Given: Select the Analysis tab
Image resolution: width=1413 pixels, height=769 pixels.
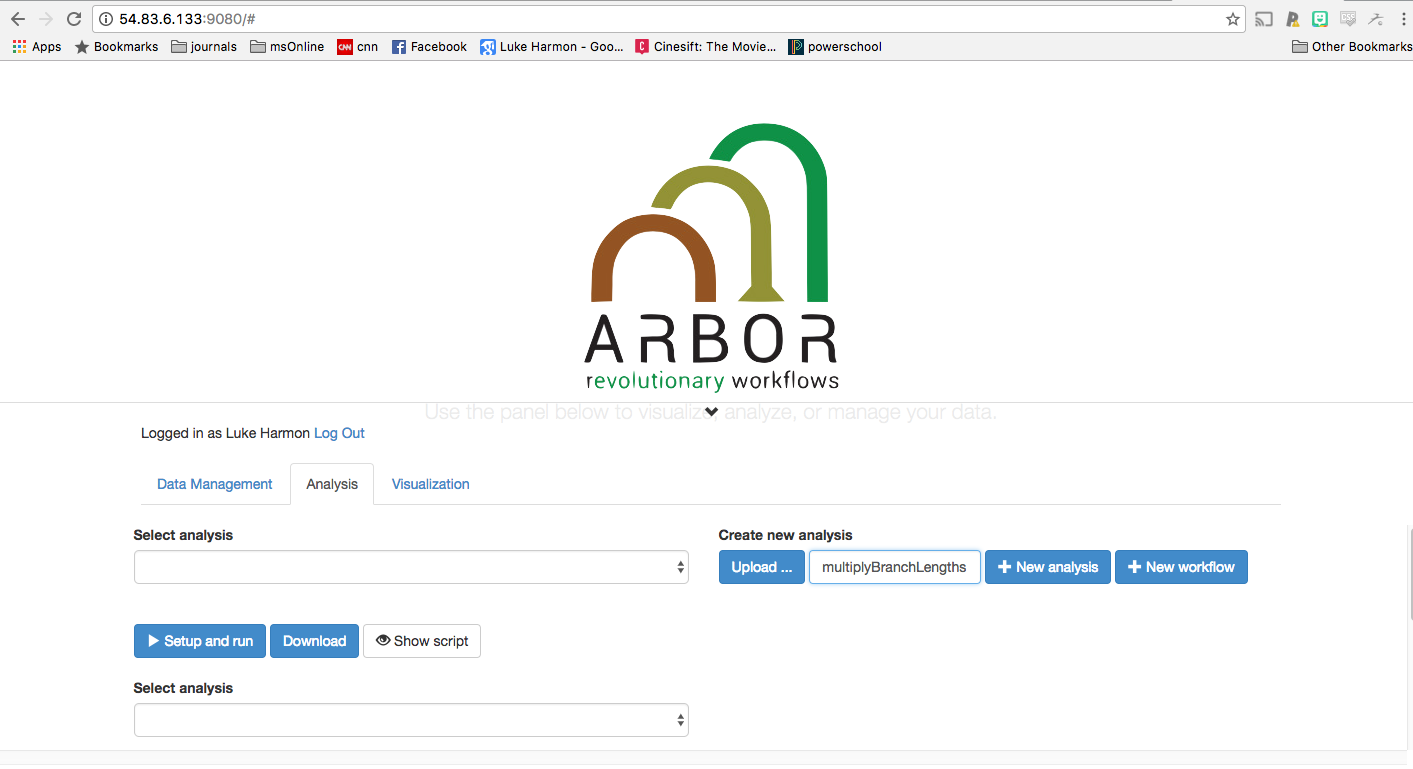Looking at the screenshot, I should coord(332,484).
